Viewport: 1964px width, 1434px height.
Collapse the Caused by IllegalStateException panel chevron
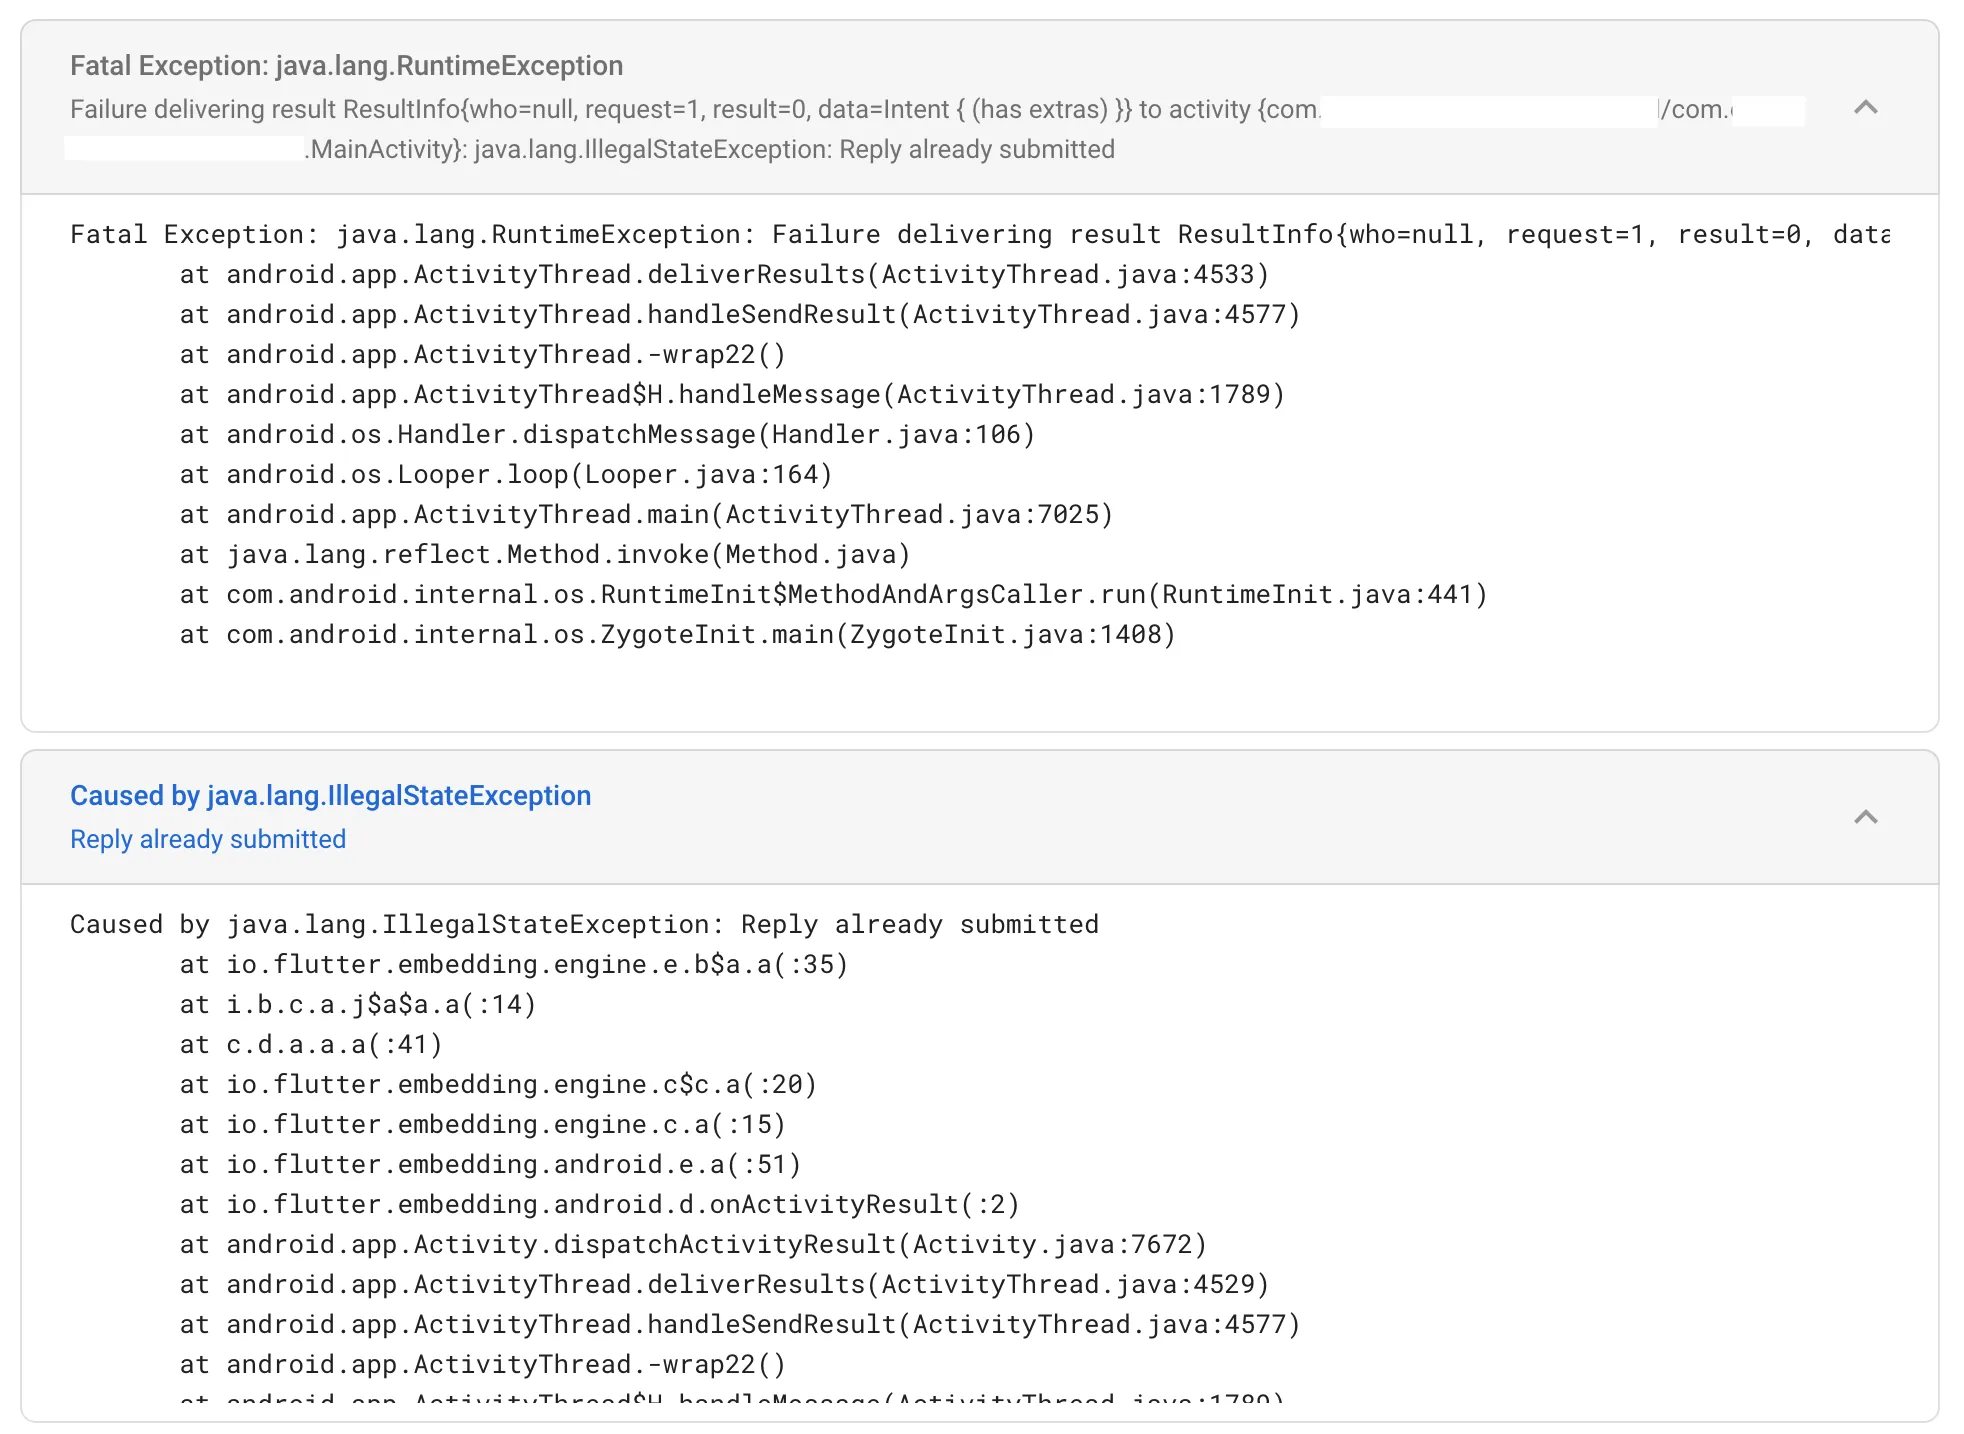1864,818
